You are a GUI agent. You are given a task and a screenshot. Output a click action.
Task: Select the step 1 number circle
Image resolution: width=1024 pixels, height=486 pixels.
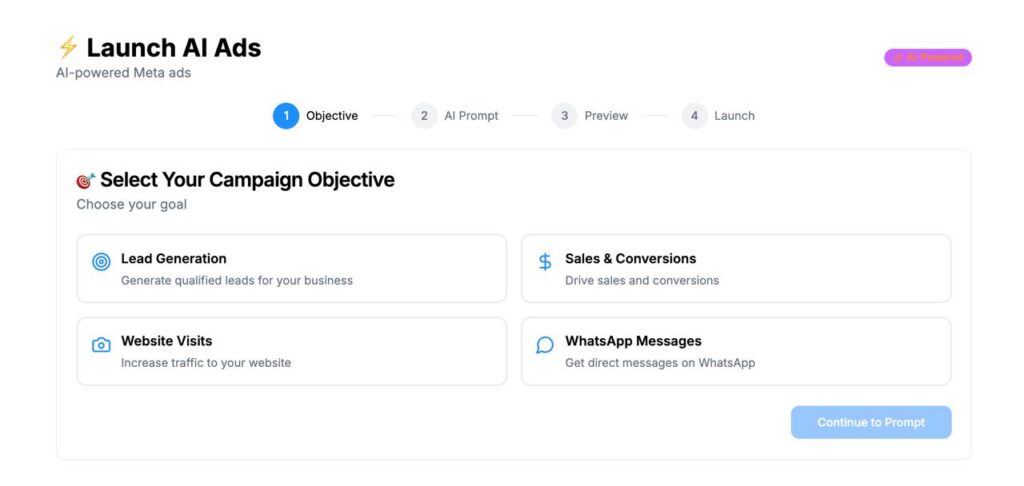[286, 116]
